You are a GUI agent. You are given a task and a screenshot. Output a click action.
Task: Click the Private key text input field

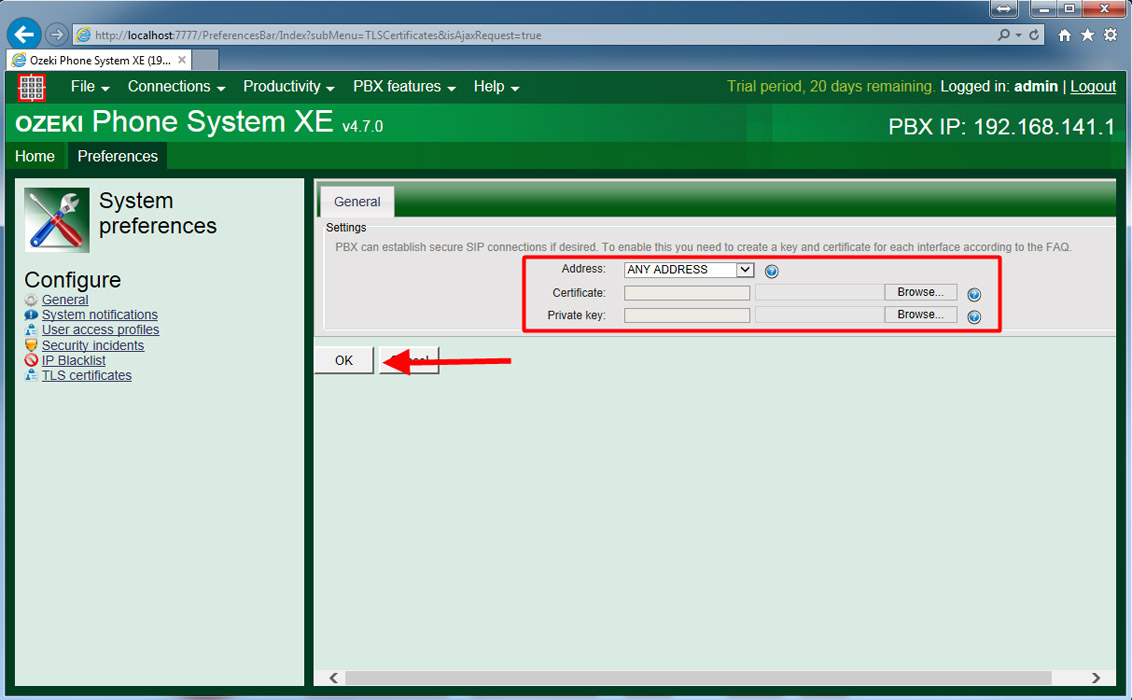[687, 315]
